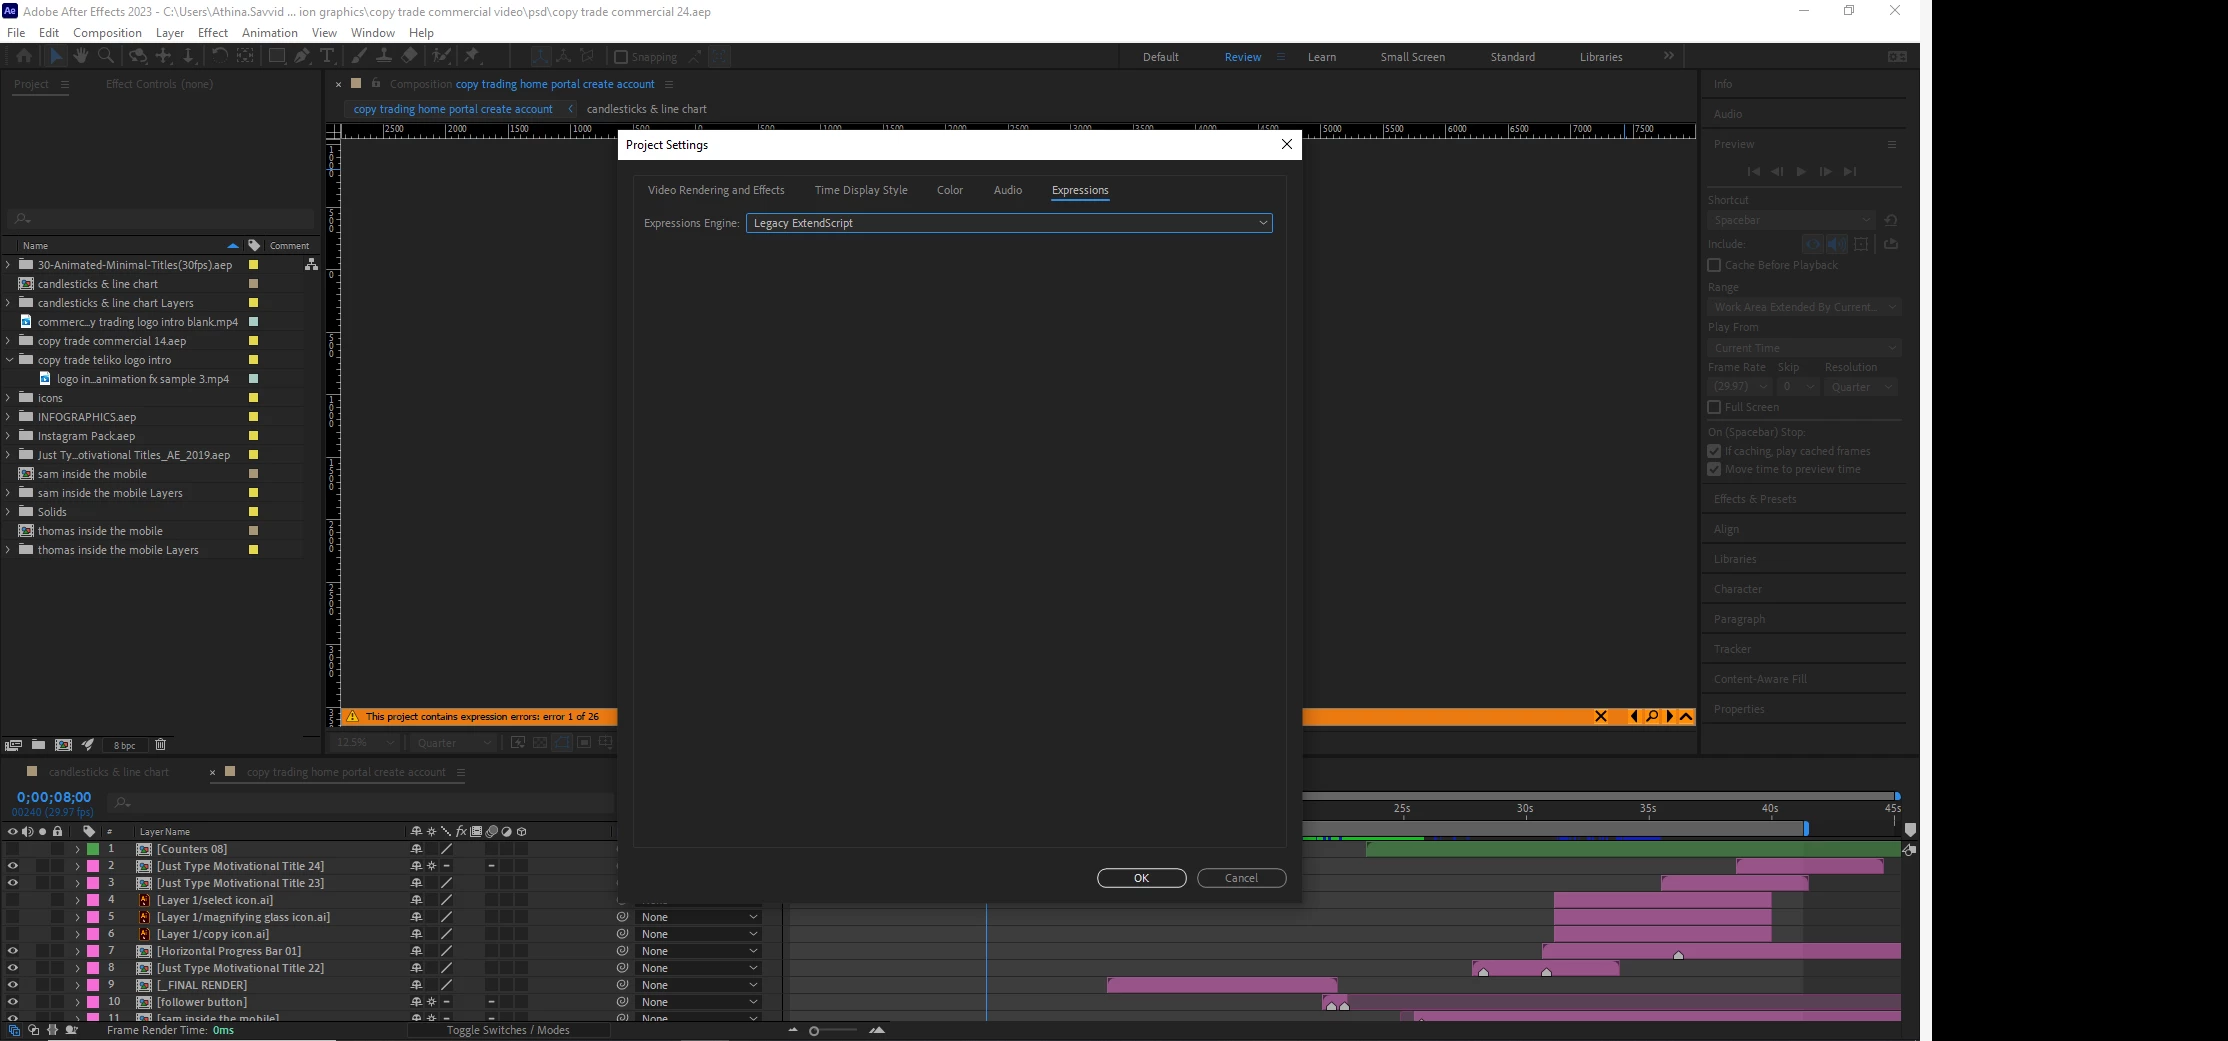Image resolution: width=2228 pixels, height=1041 pixels.
Task: Reveal expression error with magnifier icon
Action: 1652,716
